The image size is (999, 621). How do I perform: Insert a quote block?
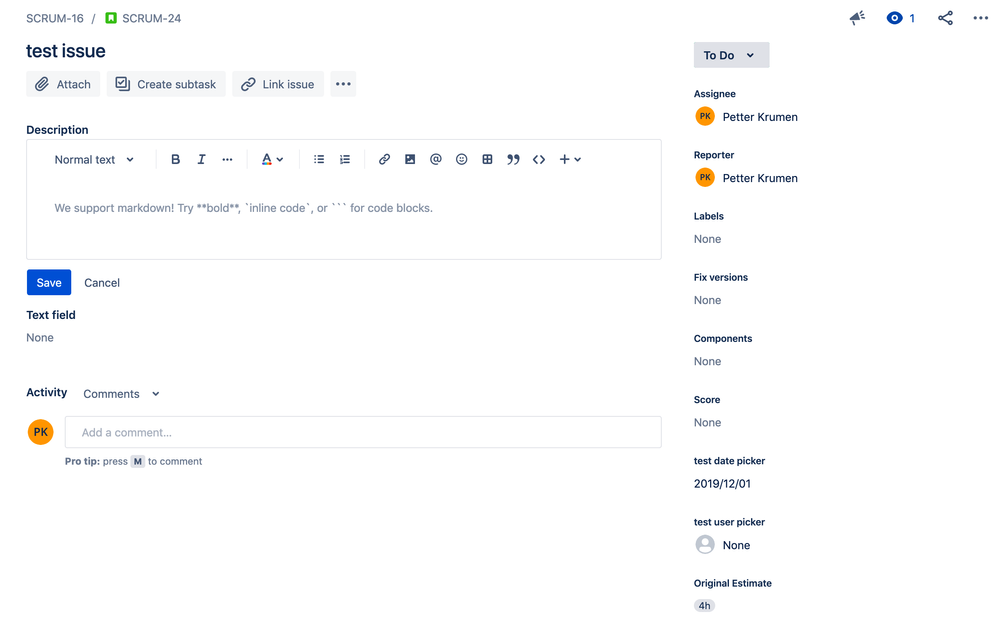[x=513, y=159]
